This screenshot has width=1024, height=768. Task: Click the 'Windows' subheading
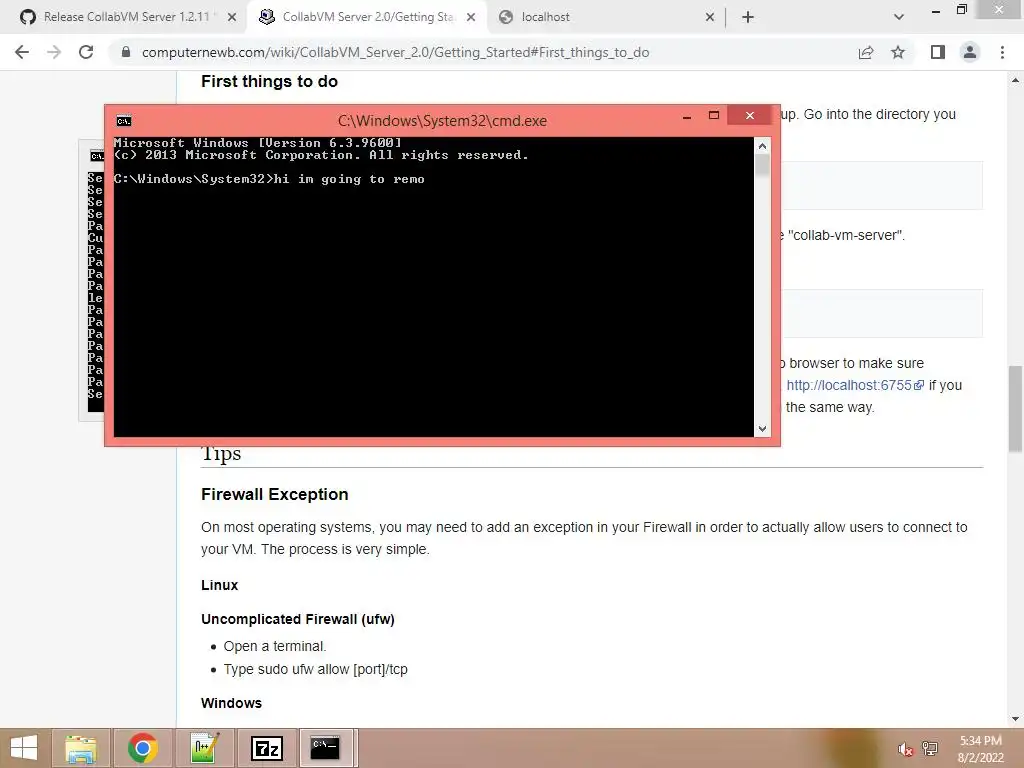(231, 703)
